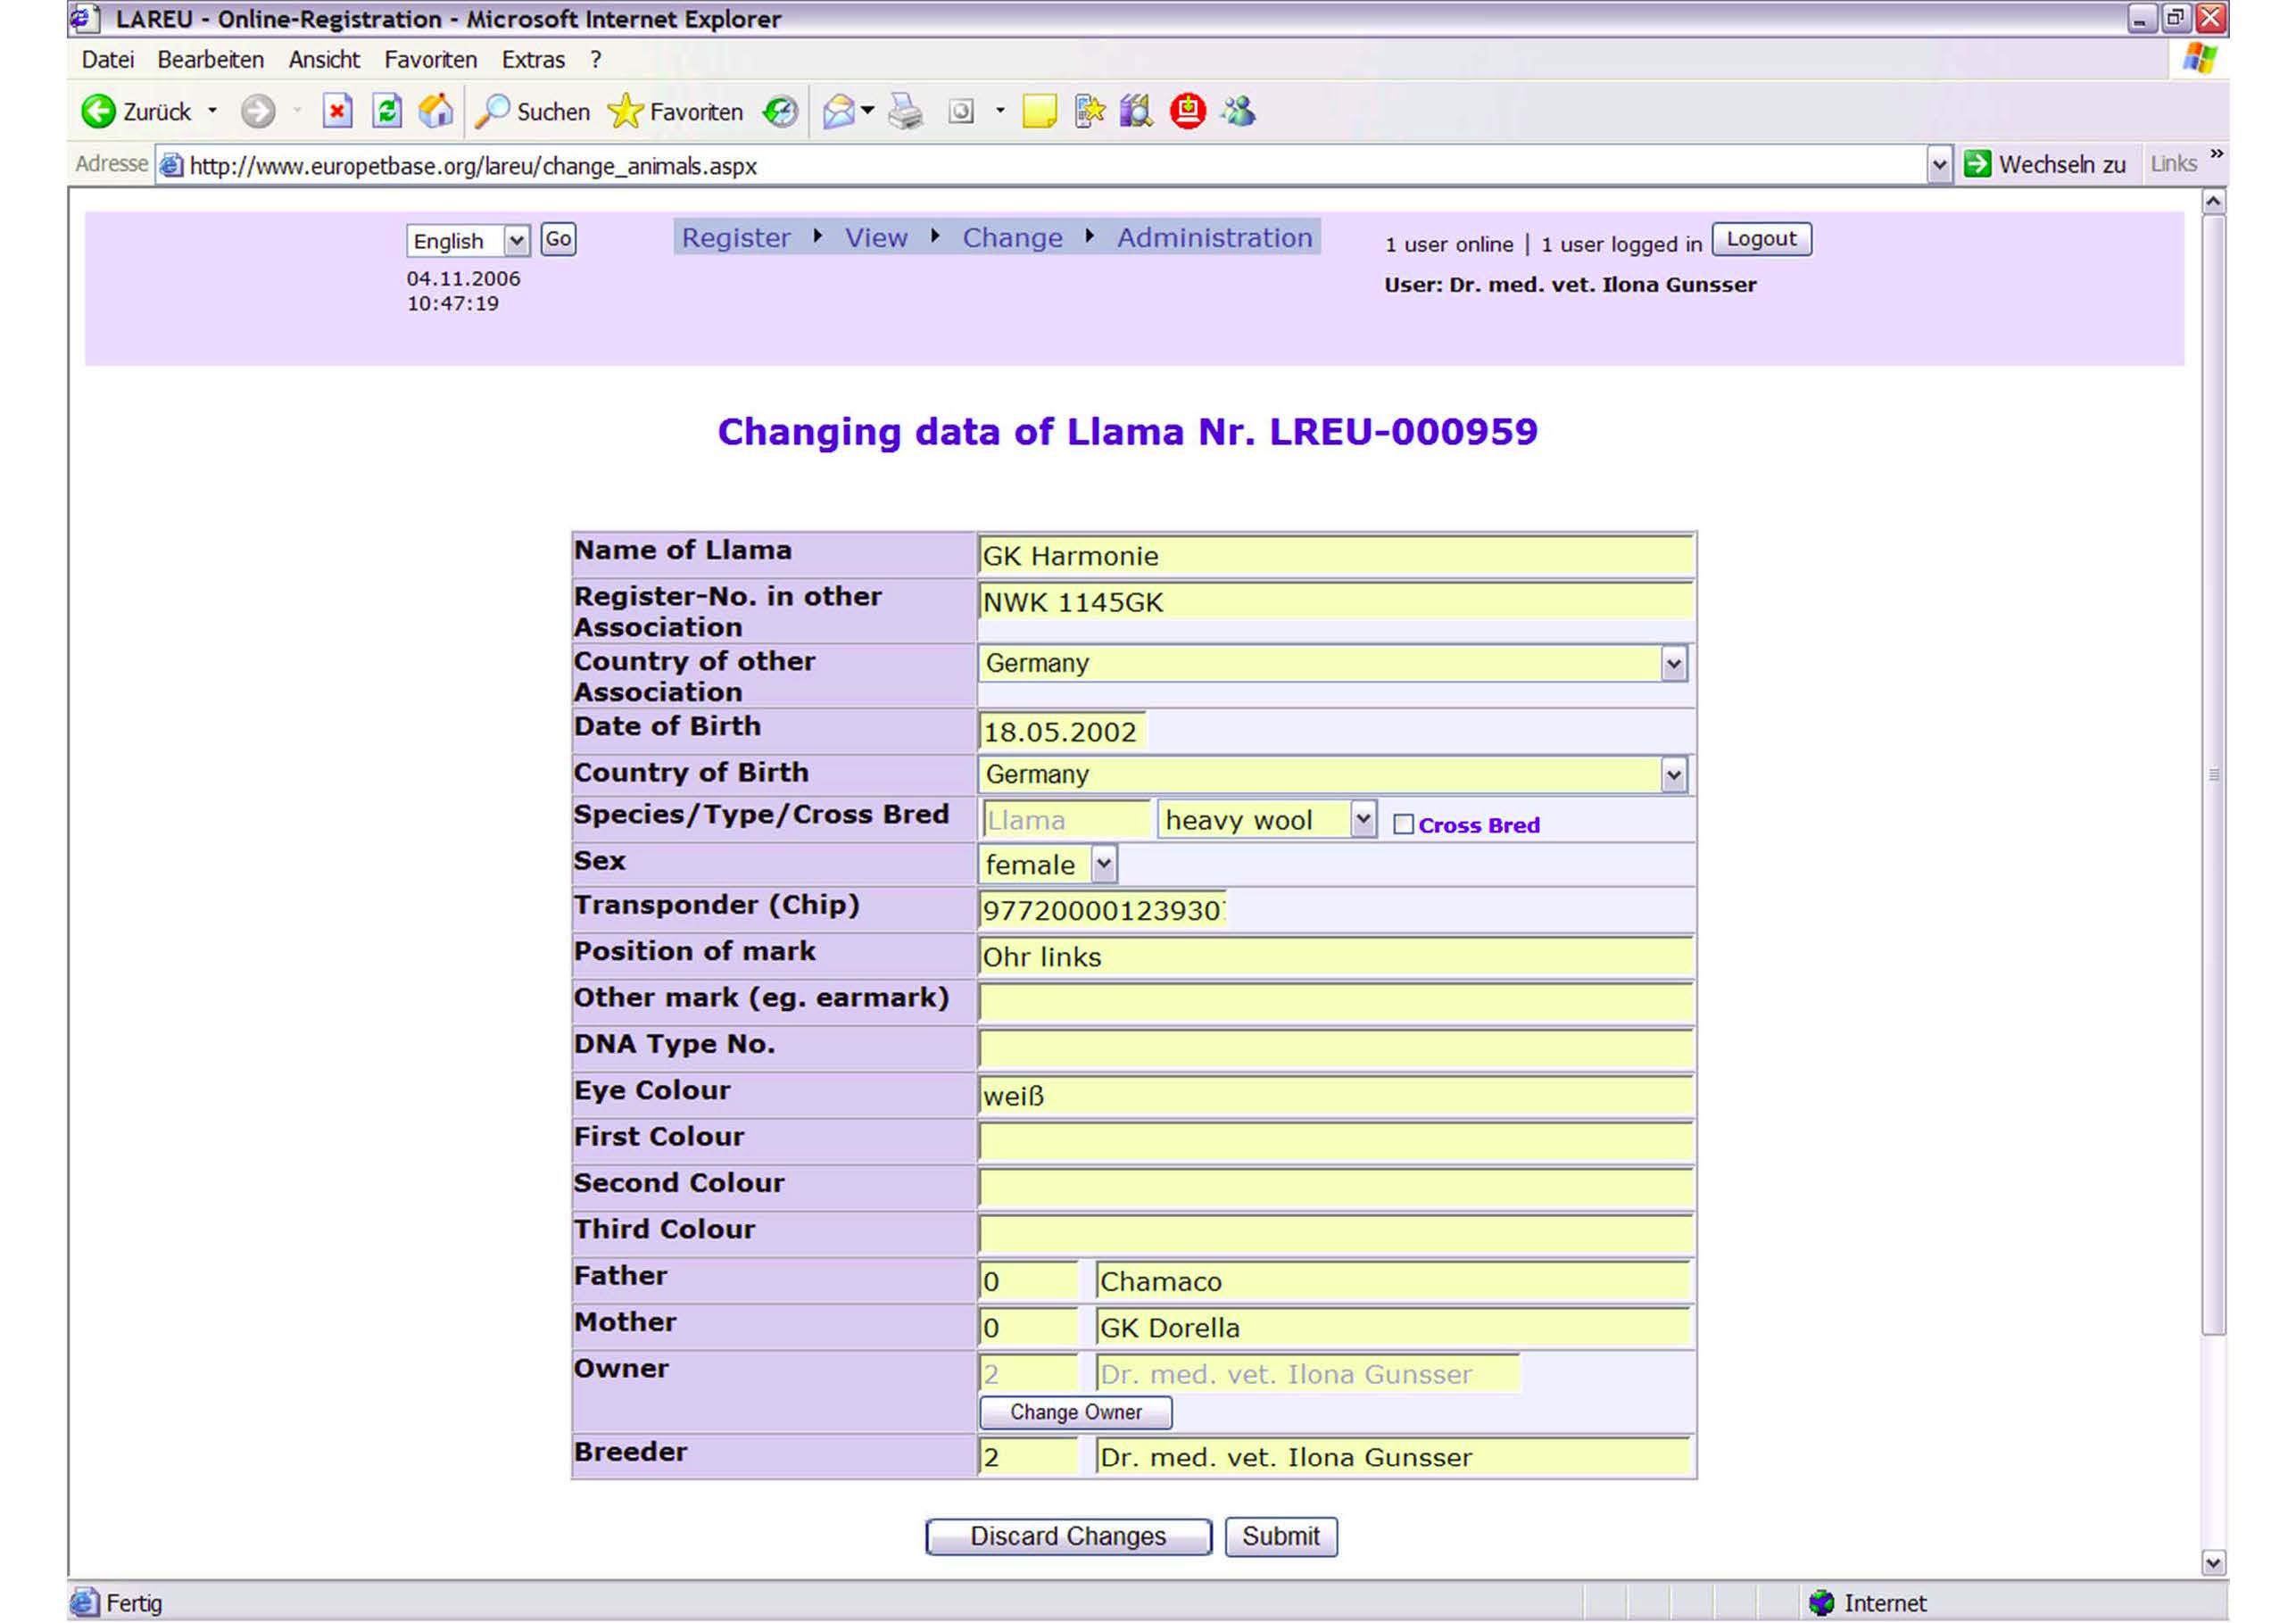This screenshot has height=1623, width=2296.
Task: Click the Father name field Chamaco
Action: [x=1392, y=1281]
